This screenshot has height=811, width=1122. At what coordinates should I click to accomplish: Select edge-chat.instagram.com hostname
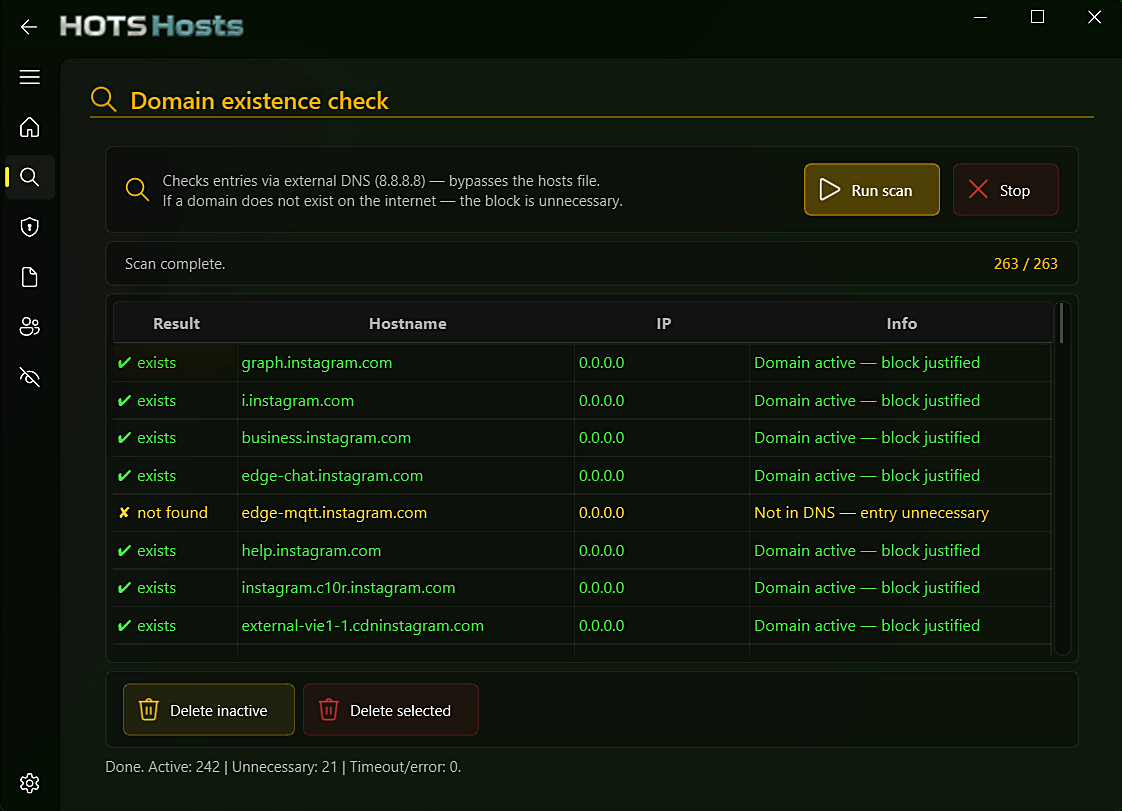[x=332, y=476]
